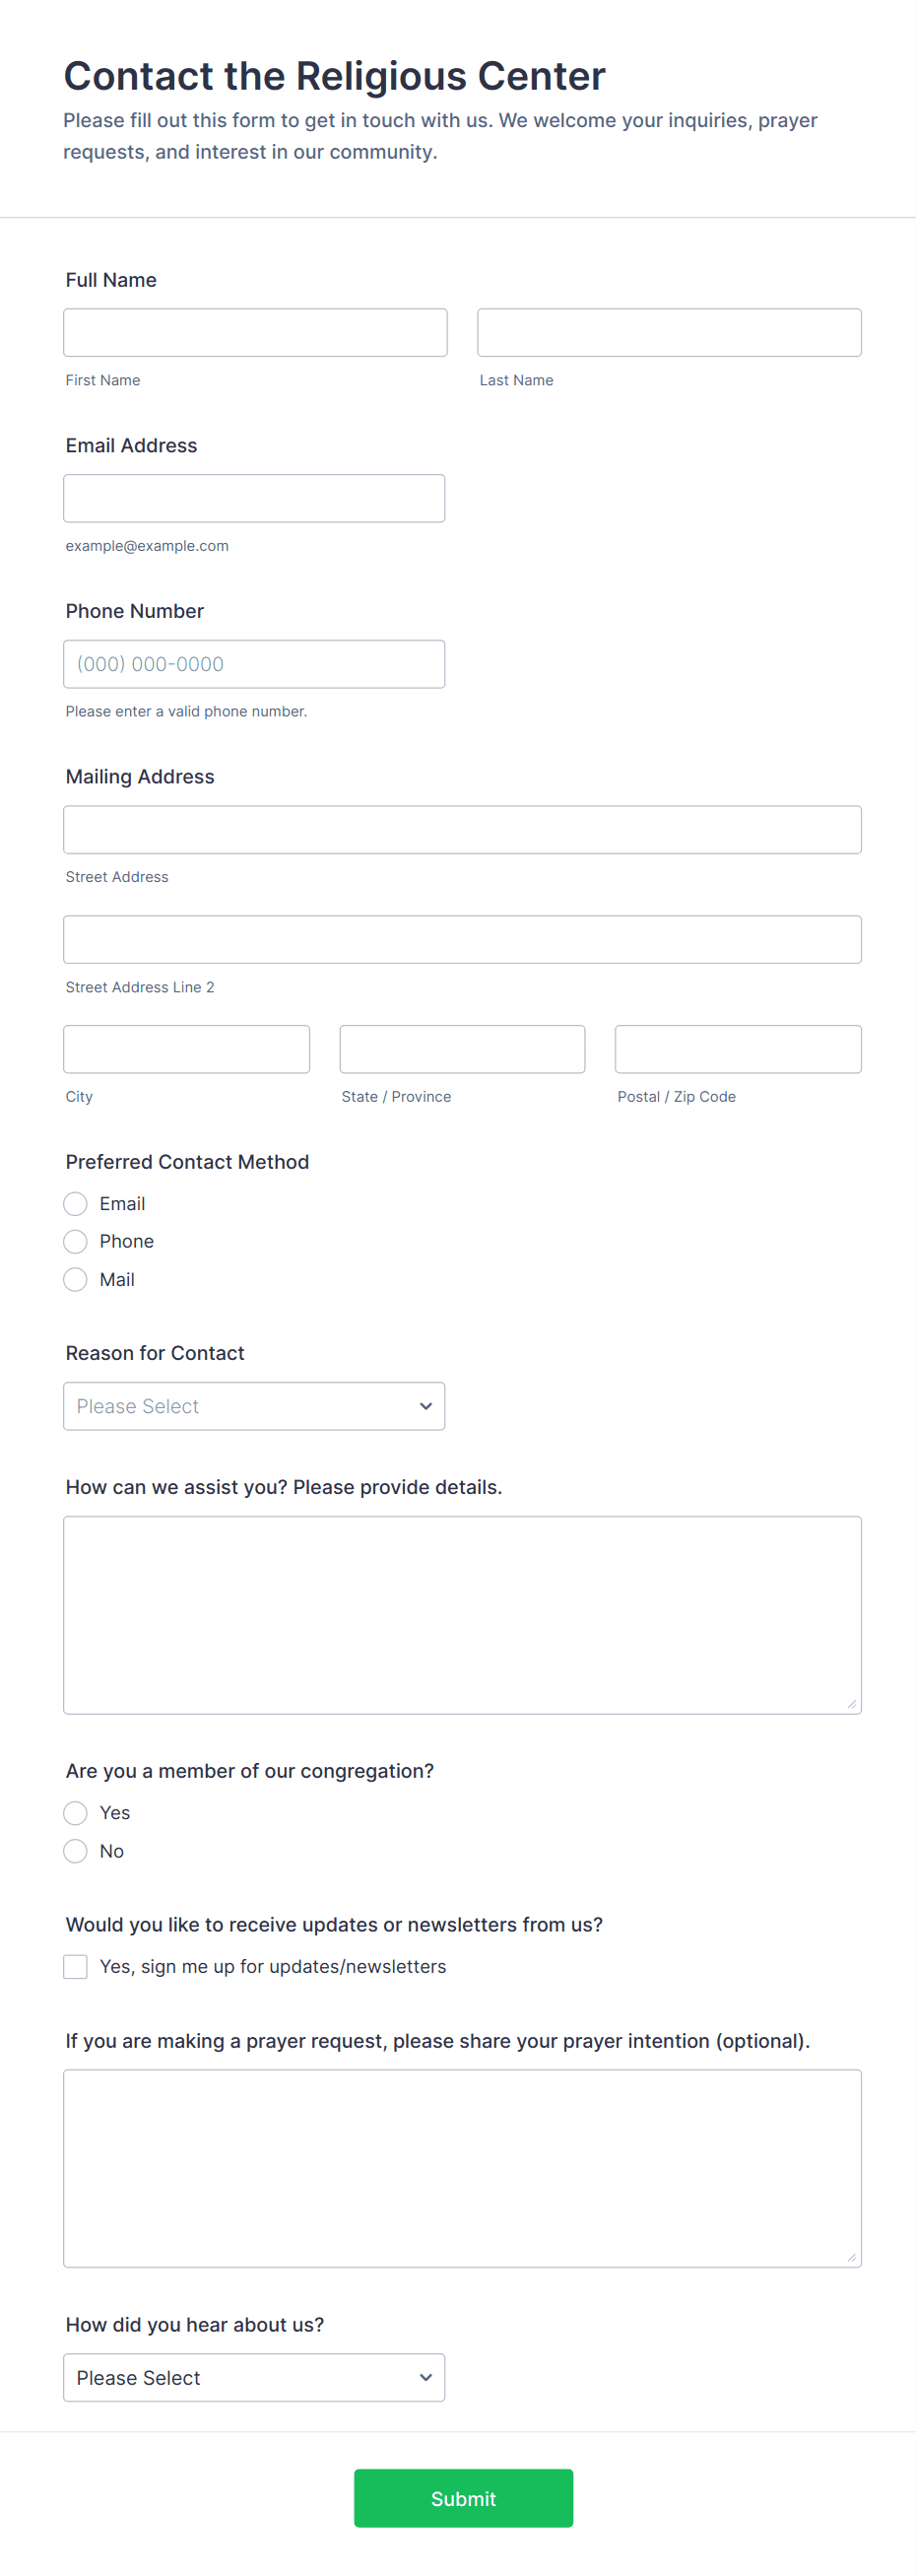Image resolution: width=916 pixels, height=2576 pixels.
Task: Select Phone as preferred contact method
Action: coord(76,1242)
